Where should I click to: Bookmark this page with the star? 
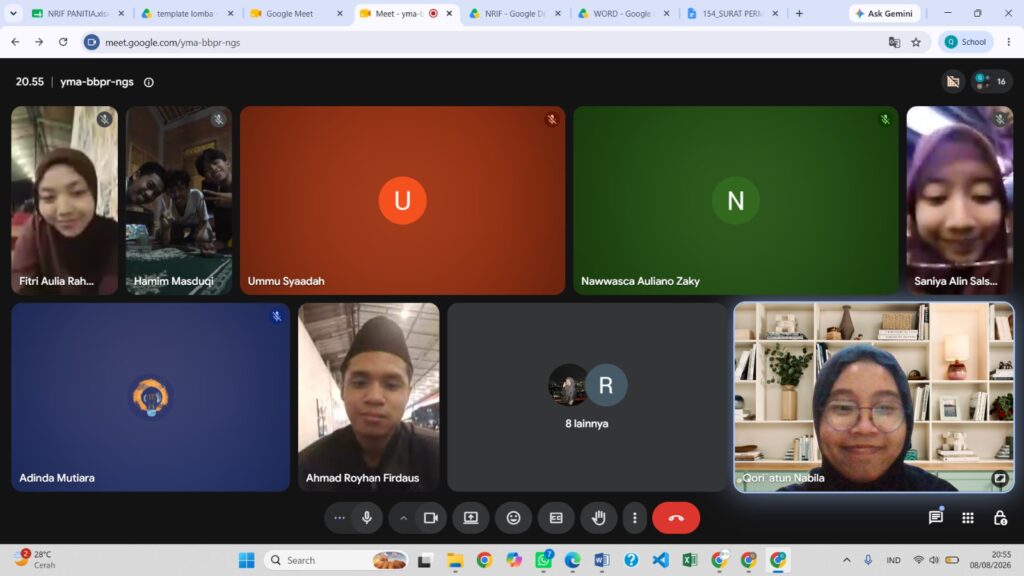coord(916,42)
